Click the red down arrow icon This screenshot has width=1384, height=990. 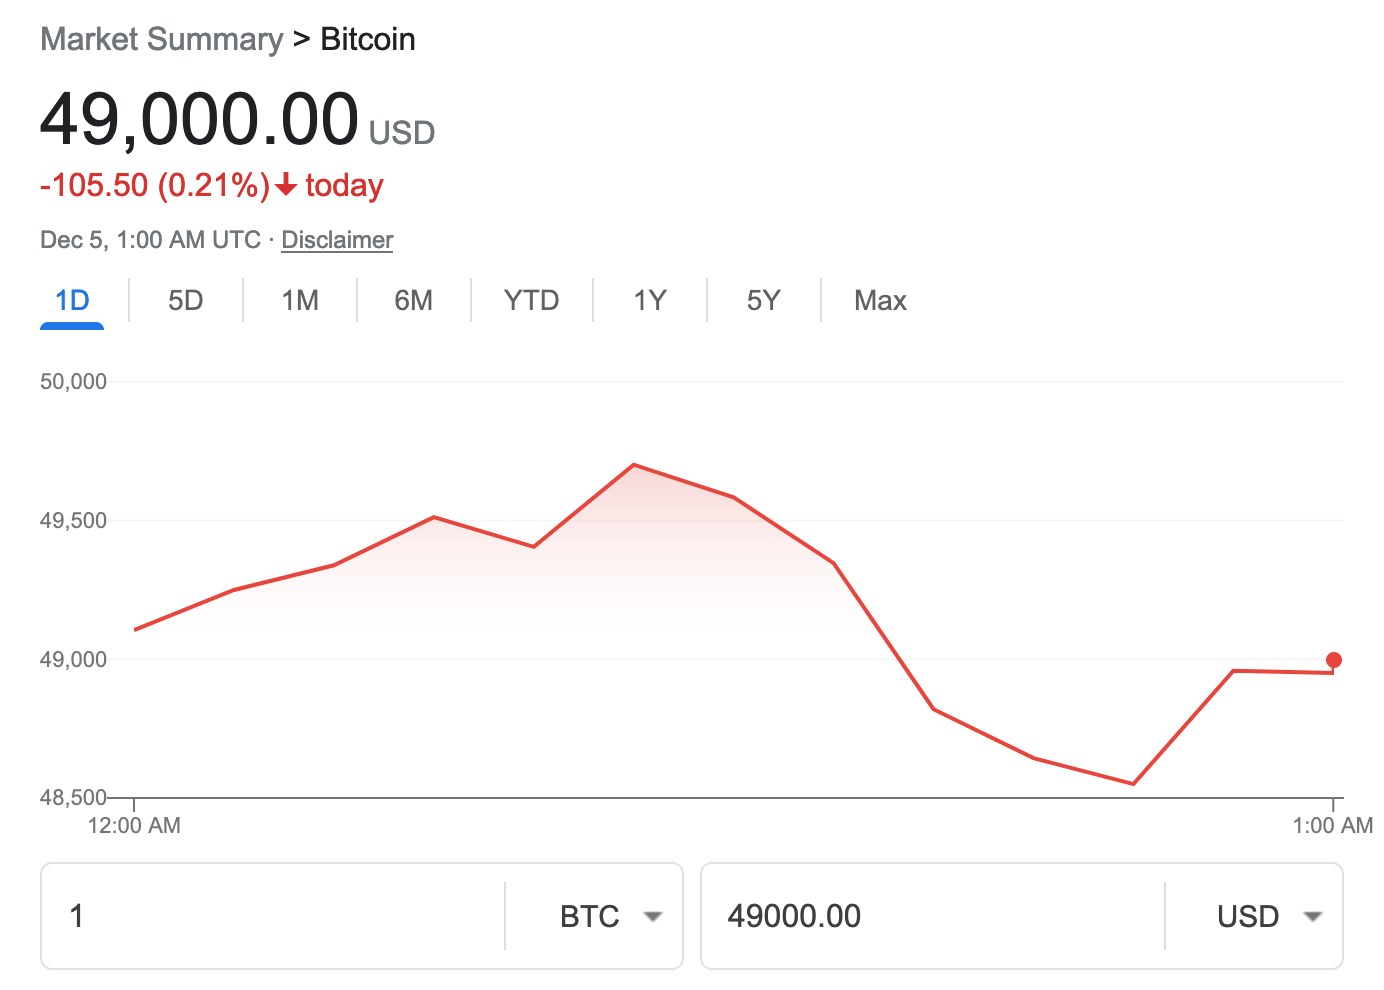(x=286, y=186)
